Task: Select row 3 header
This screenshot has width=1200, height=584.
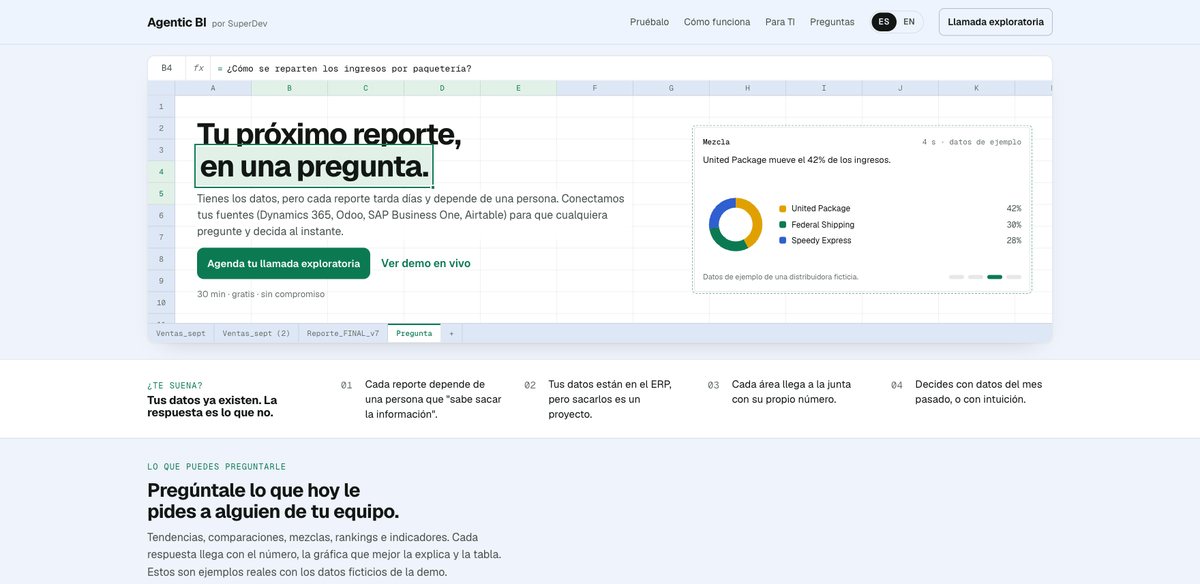Action: pyautogui.click(x=161, y=150)
